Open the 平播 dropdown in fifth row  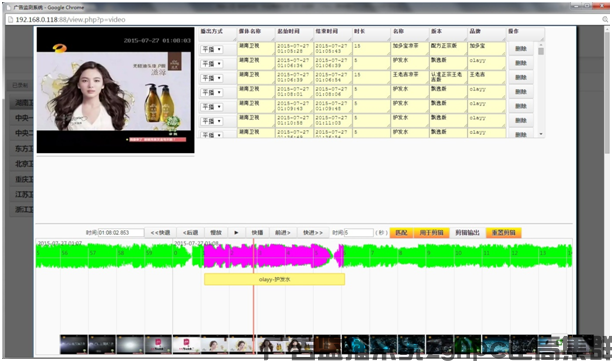[x=212, y=107]
